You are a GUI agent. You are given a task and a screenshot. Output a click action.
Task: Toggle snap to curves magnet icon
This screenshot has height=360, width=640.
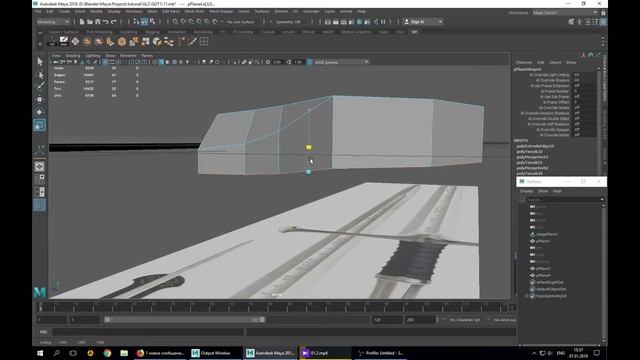tap(183, 22)
